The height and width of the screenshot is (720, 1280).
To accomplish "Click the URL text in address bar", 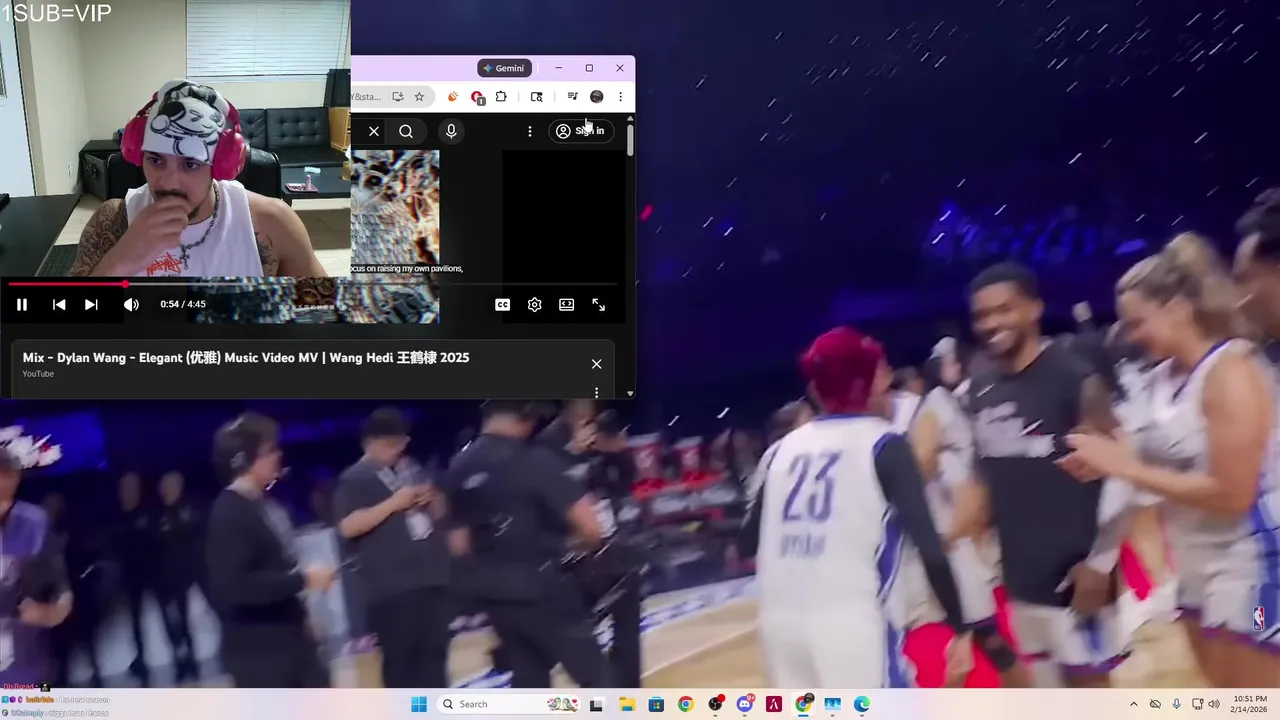I will click(366, 97).
